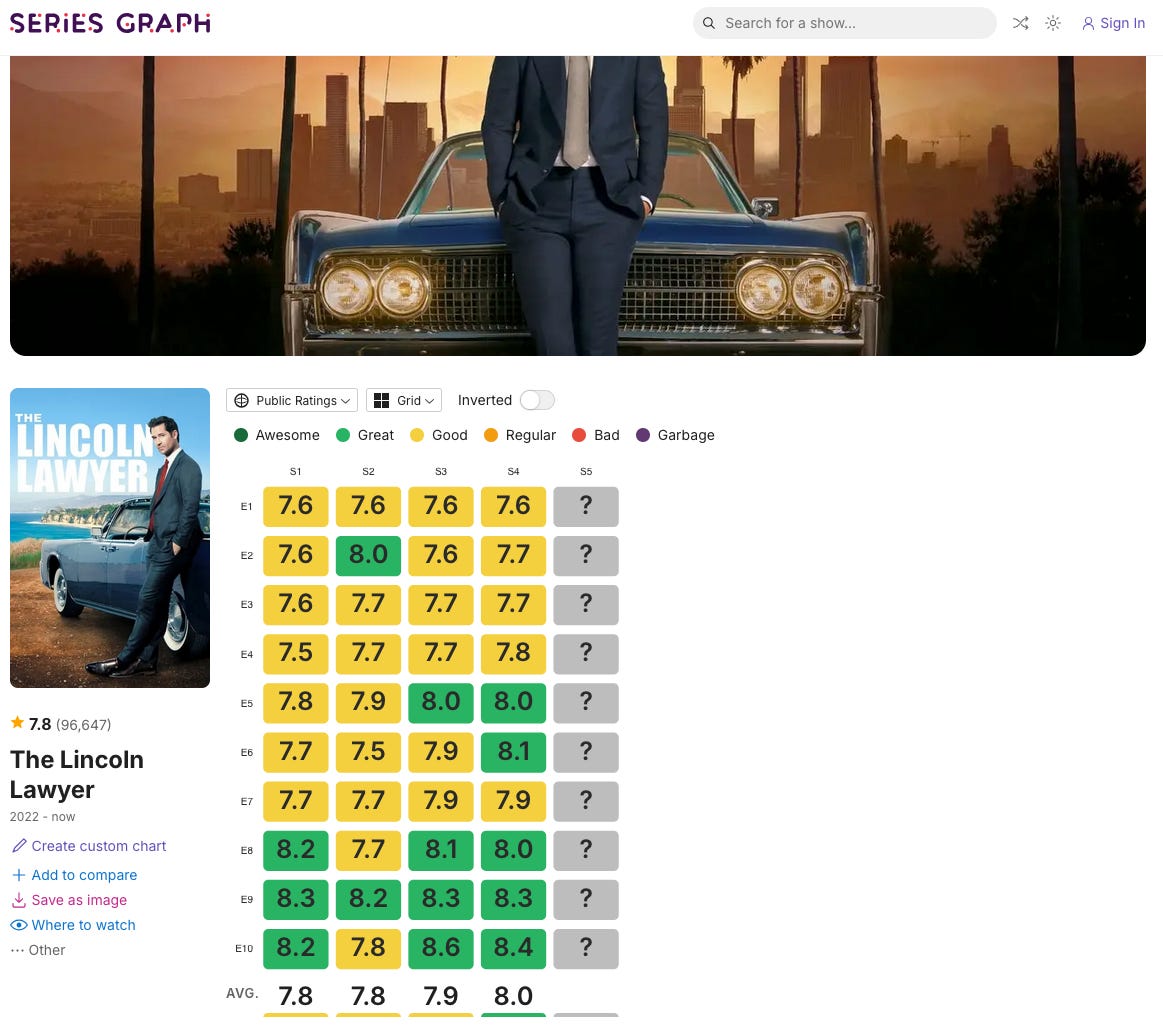Select S4 E7 rating cell 7.9
The width and height of the screenshot is (1163, 1026).
(513, 801)
